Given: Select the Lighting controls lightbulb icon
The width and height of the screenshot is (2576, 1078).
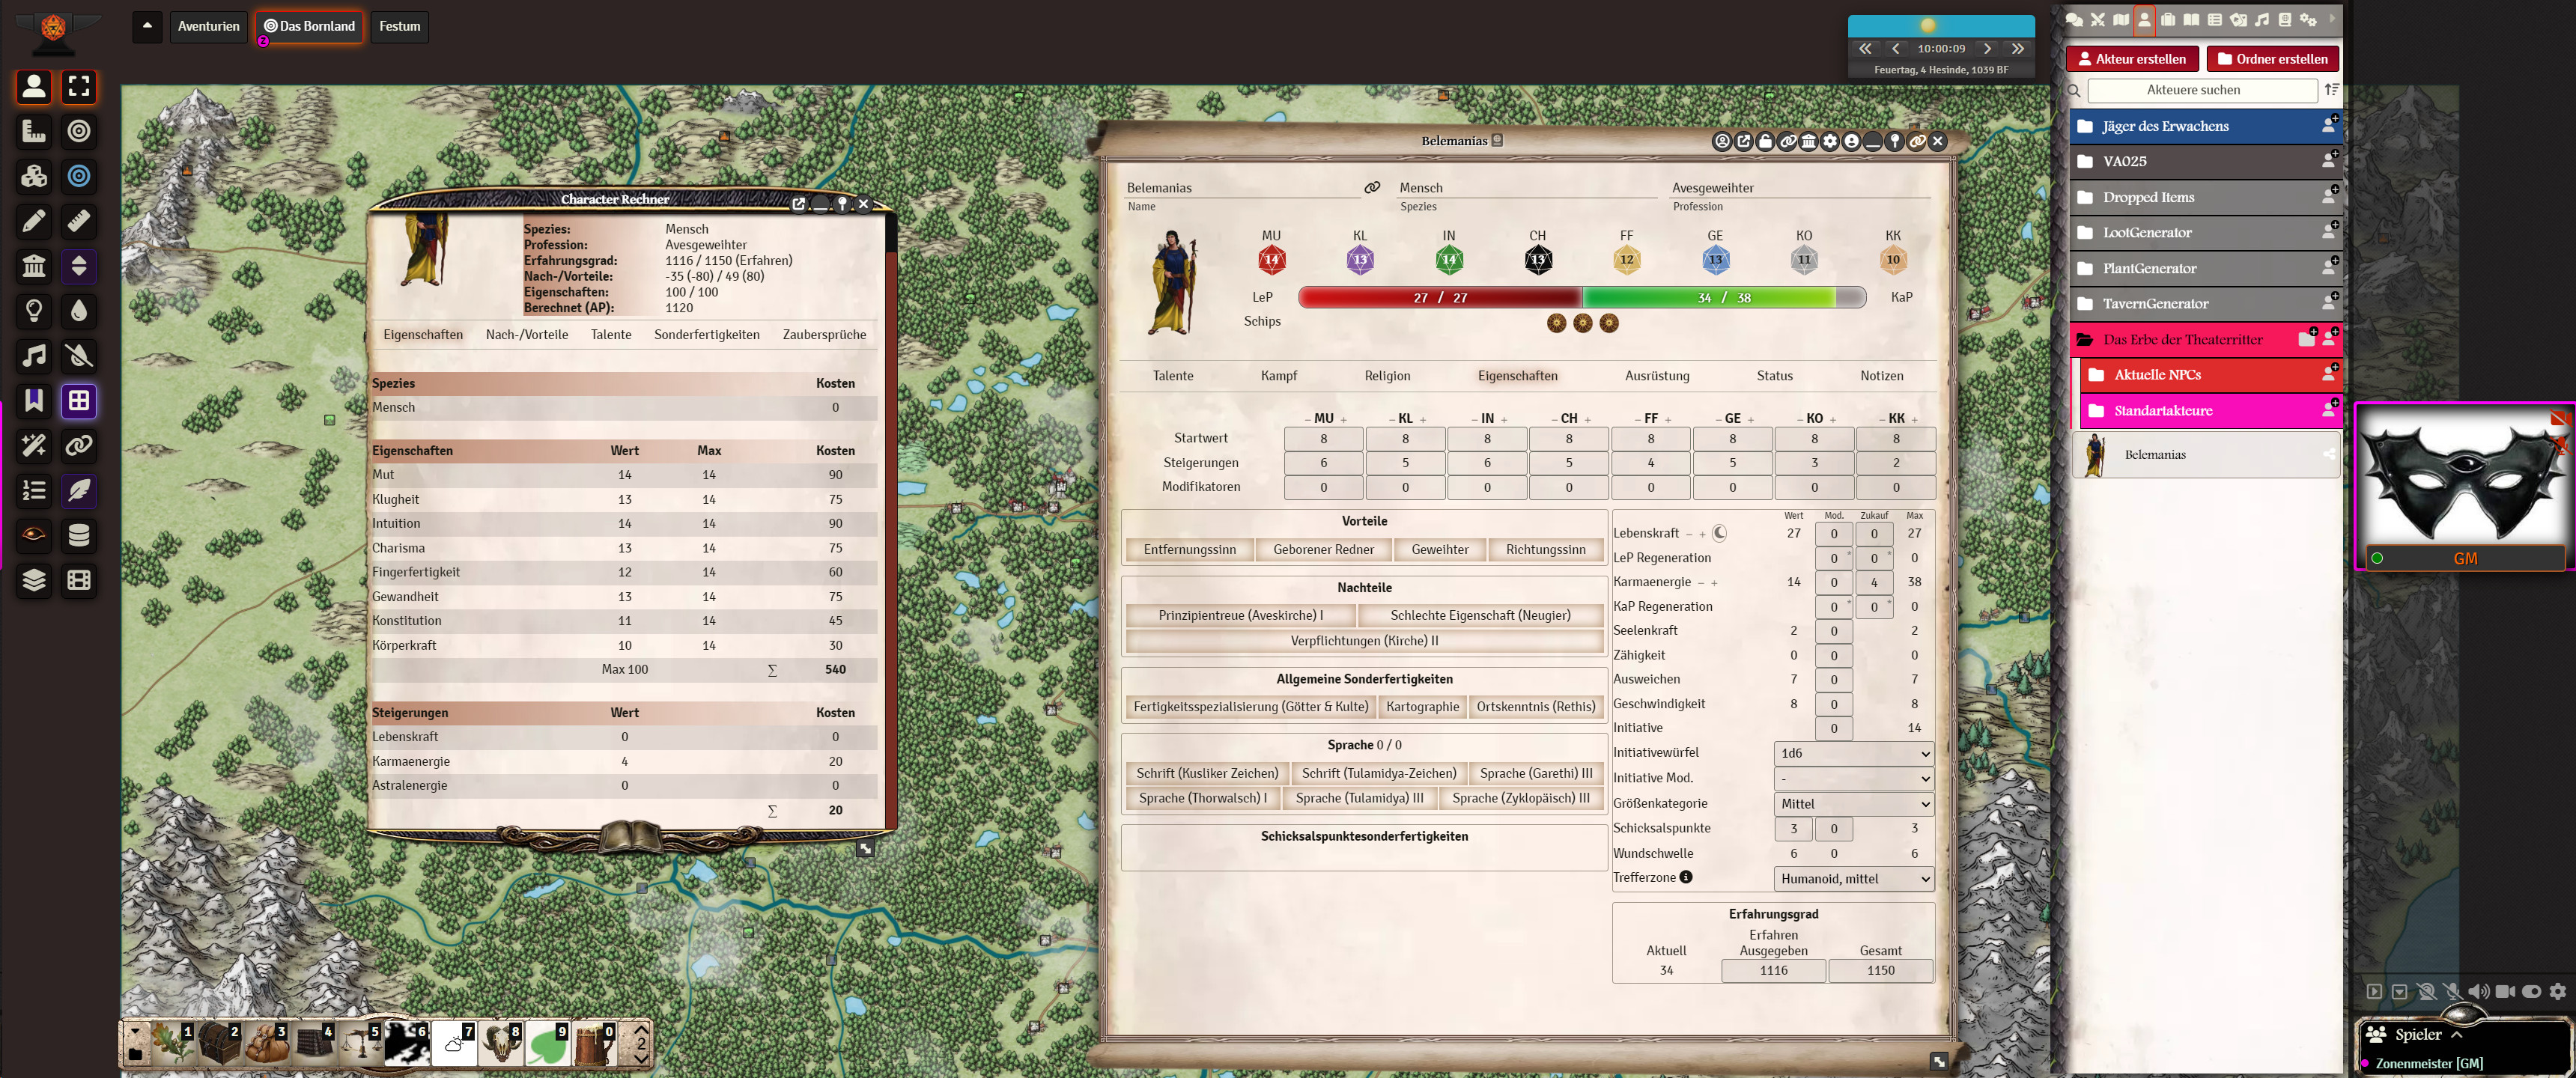Looking at the screenshot, I should [34, 311].
